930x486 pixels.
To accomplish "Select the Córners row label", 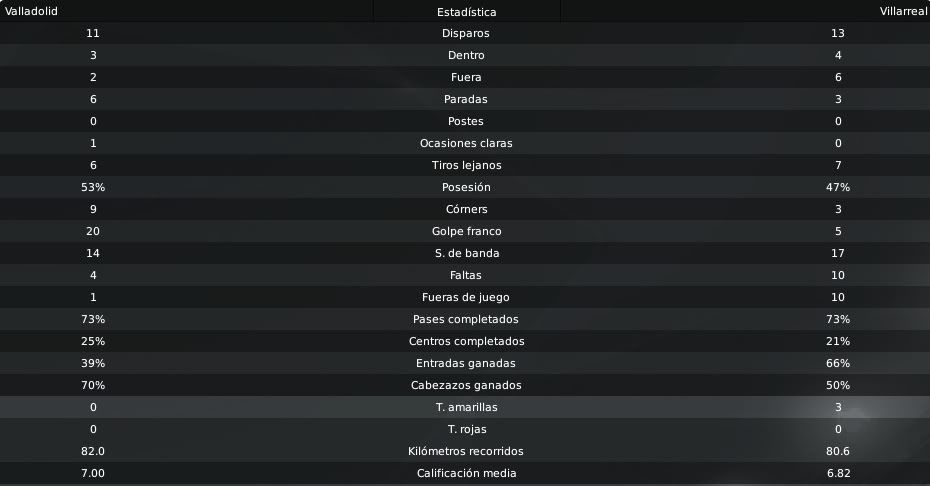I will point(466,209).
